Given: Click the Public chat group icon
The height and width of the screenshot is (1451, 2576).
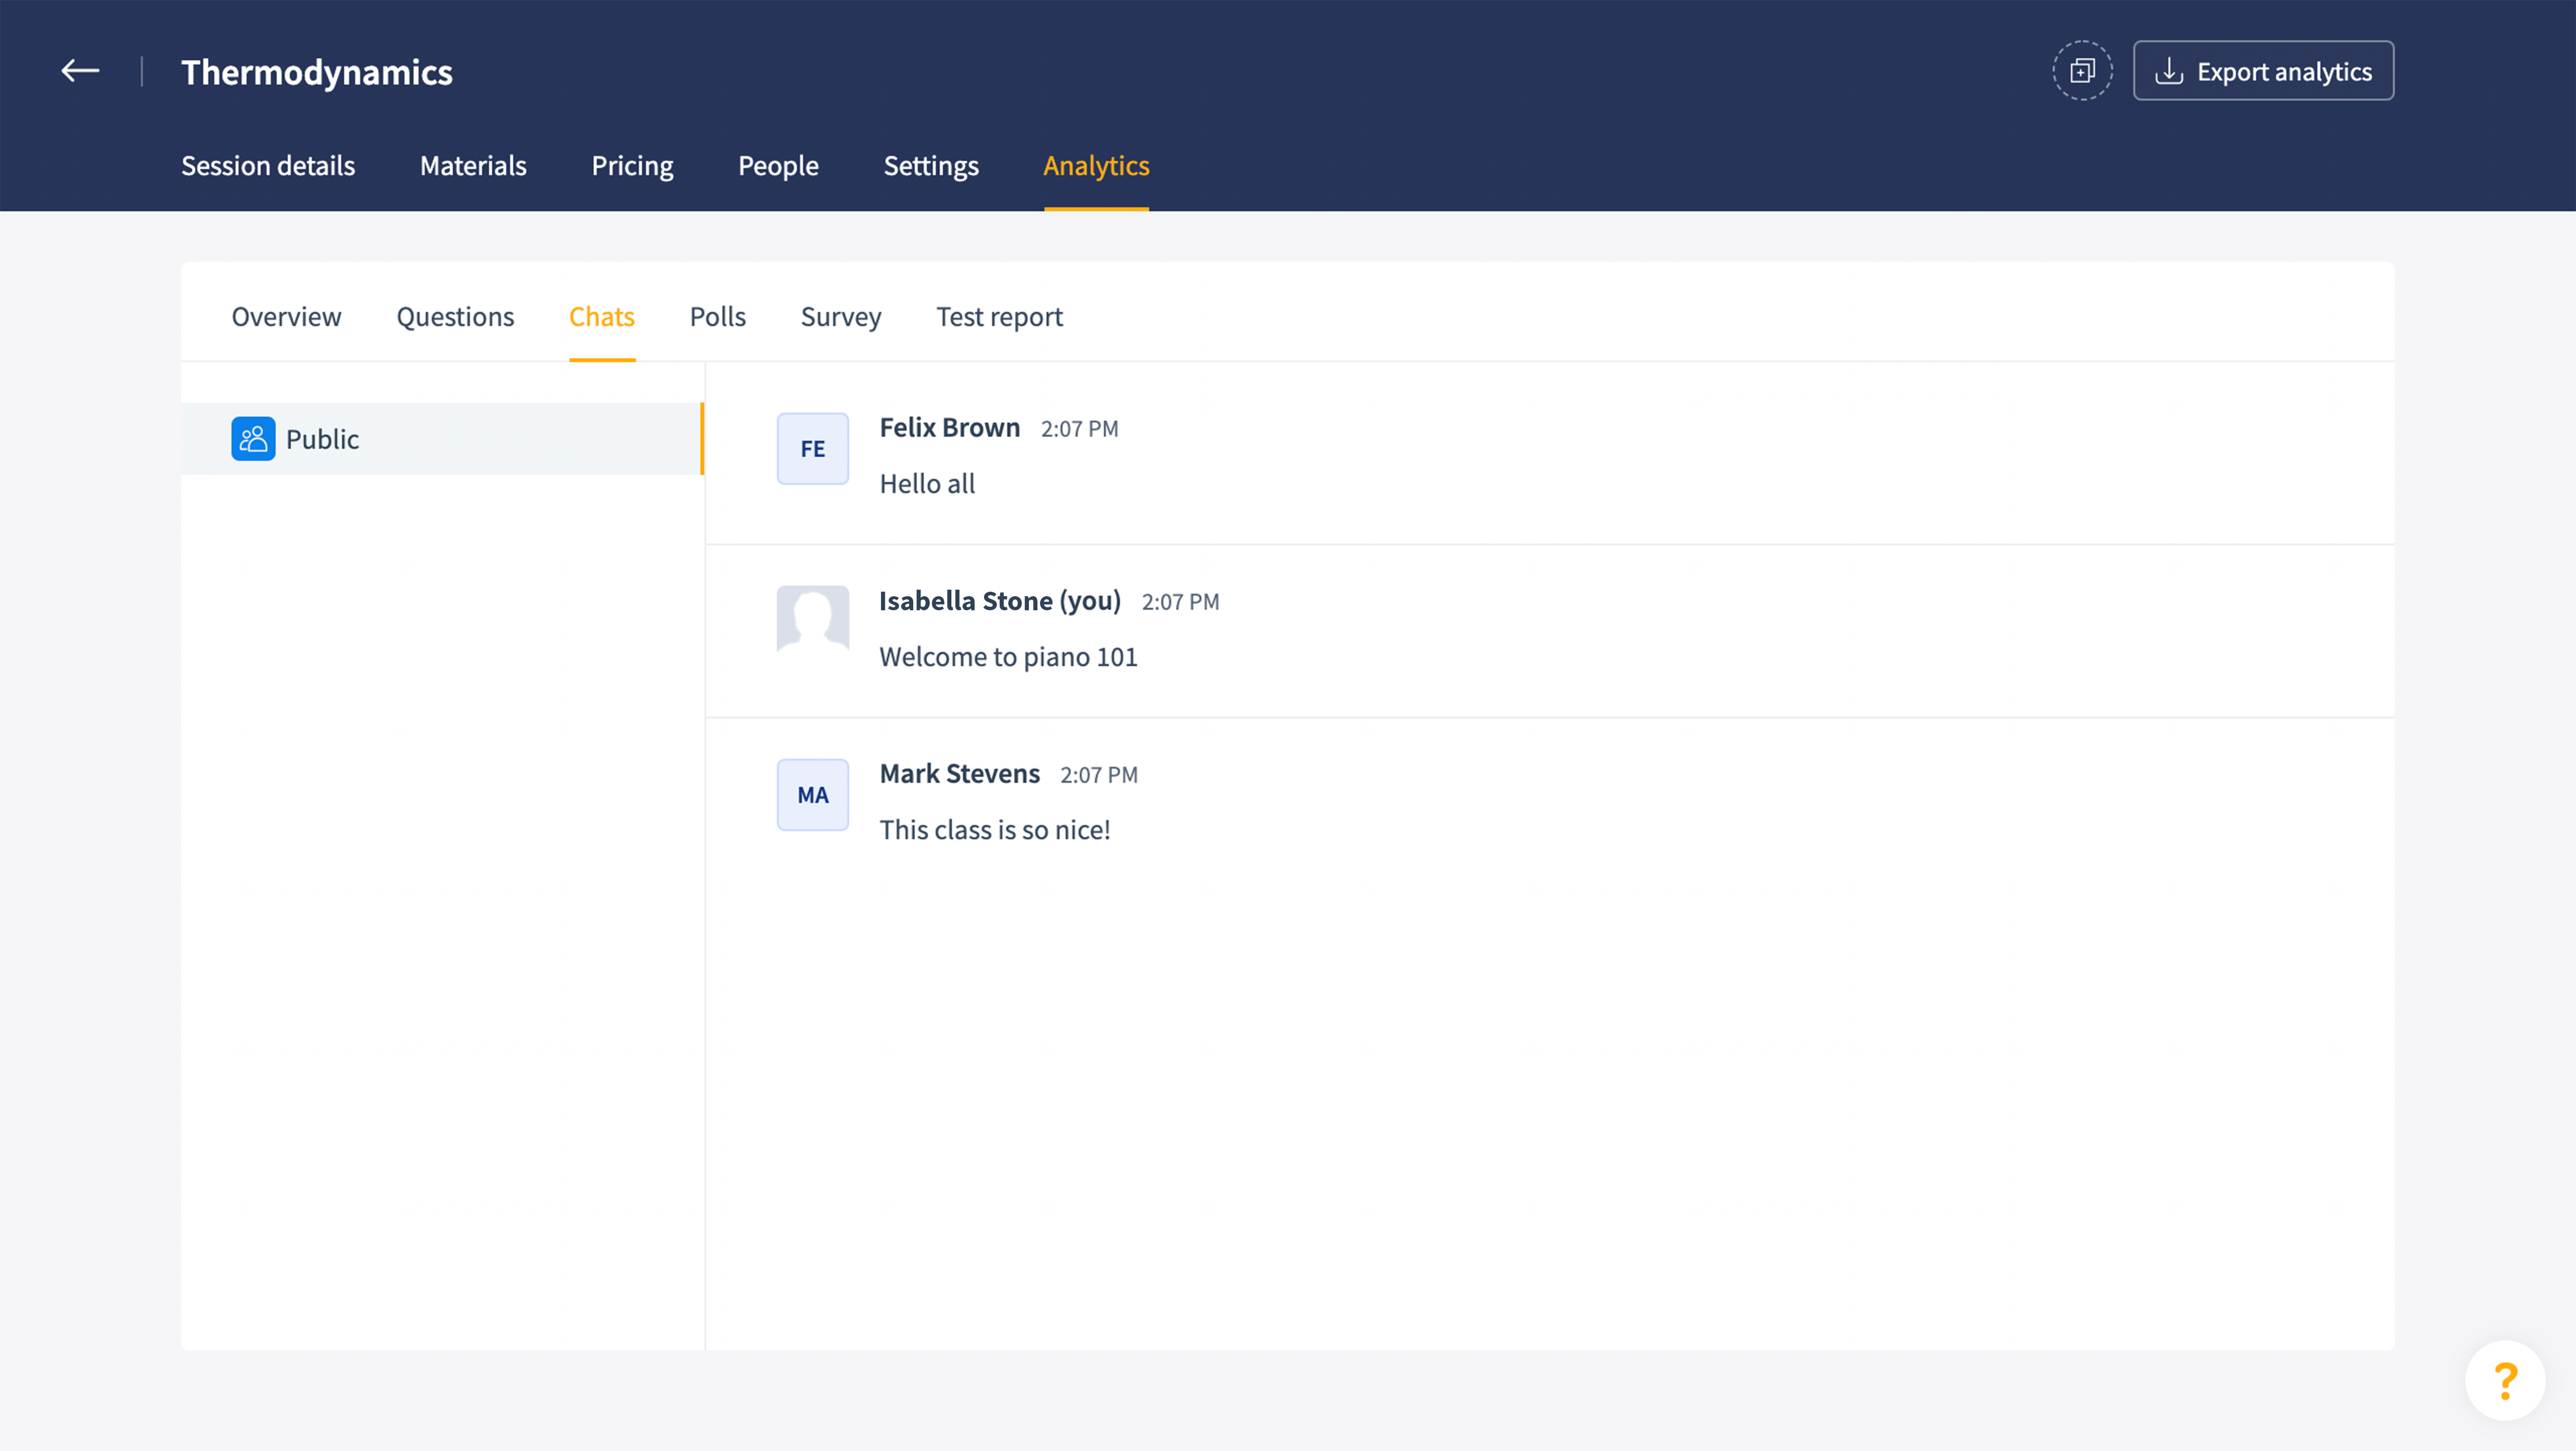Looking at the screenshot, I should click(253, 439).
